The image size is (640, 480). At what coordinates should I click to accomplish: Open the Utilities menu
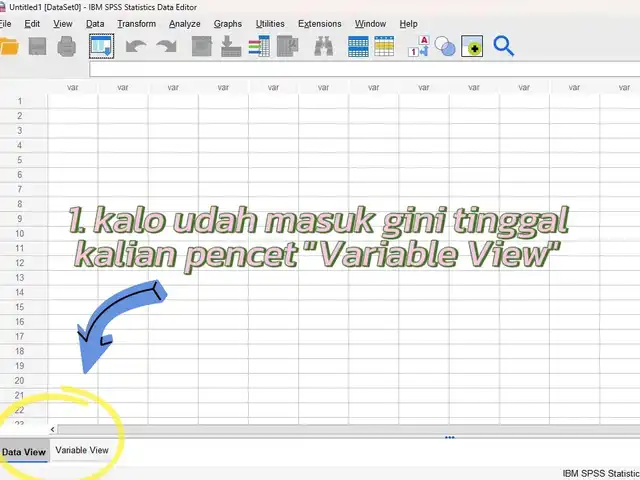[x=269, y=23]
